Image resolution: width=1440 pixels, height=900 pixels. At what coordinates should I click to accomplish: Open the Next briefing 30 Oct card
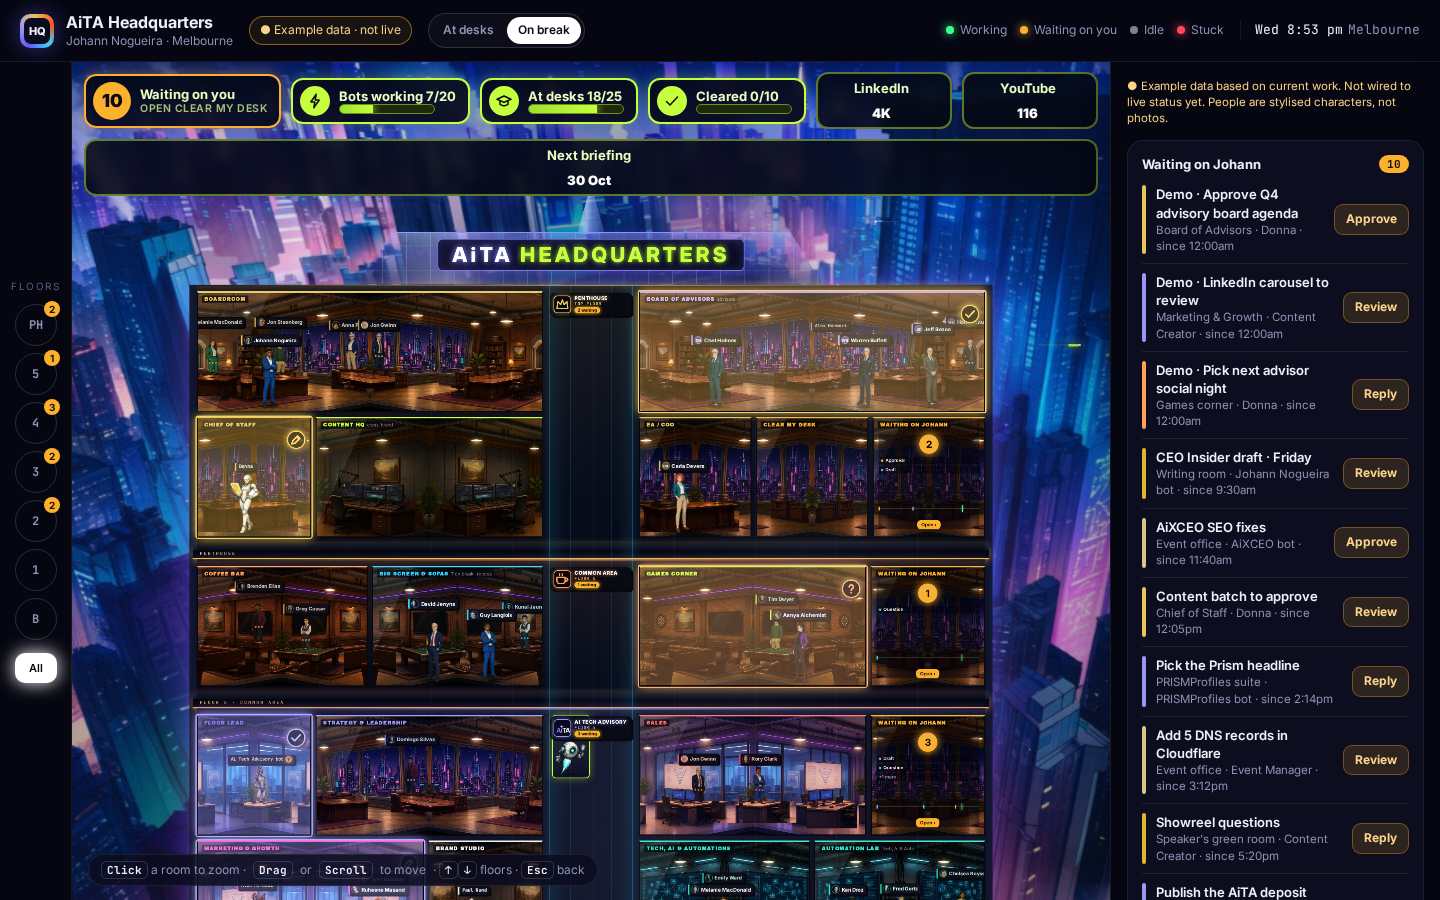(x=590, y=167)
